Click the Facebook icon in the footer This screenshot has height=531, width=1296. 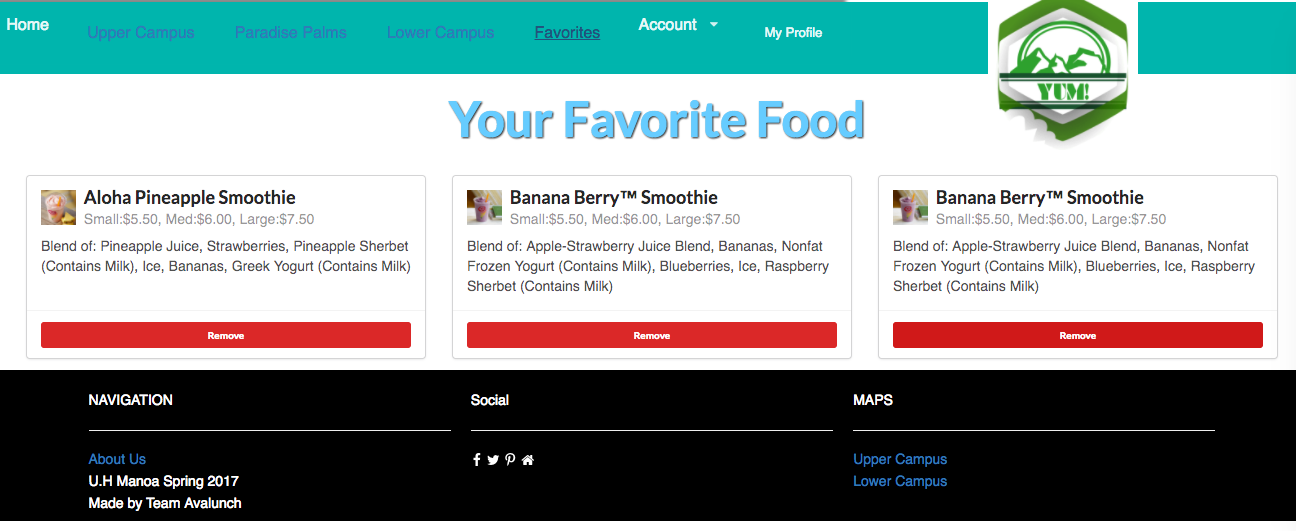coord(477,460)
